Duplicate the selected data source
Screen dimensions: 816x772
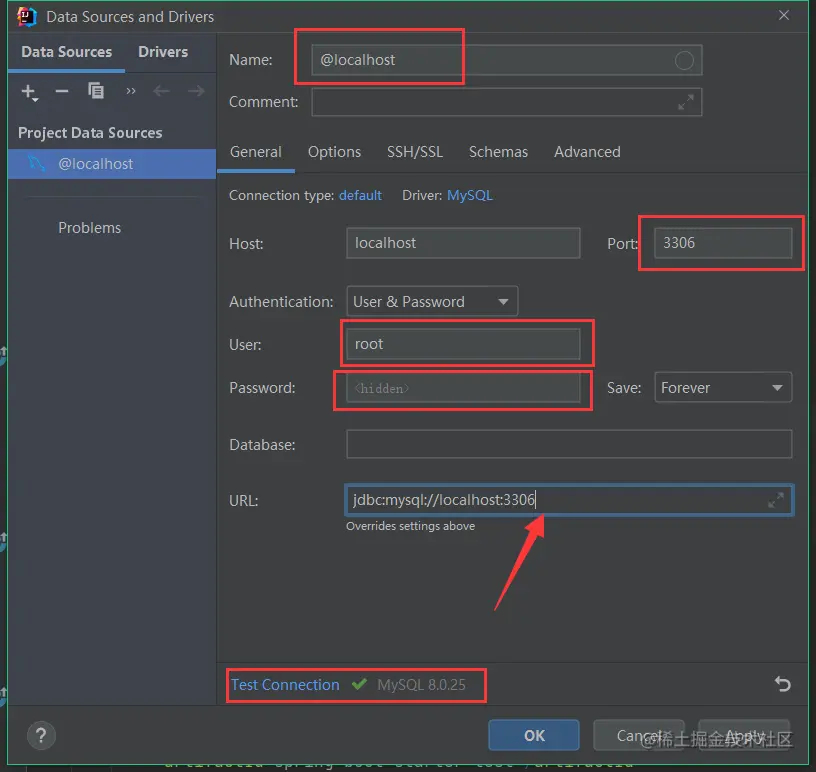point(96,91)
